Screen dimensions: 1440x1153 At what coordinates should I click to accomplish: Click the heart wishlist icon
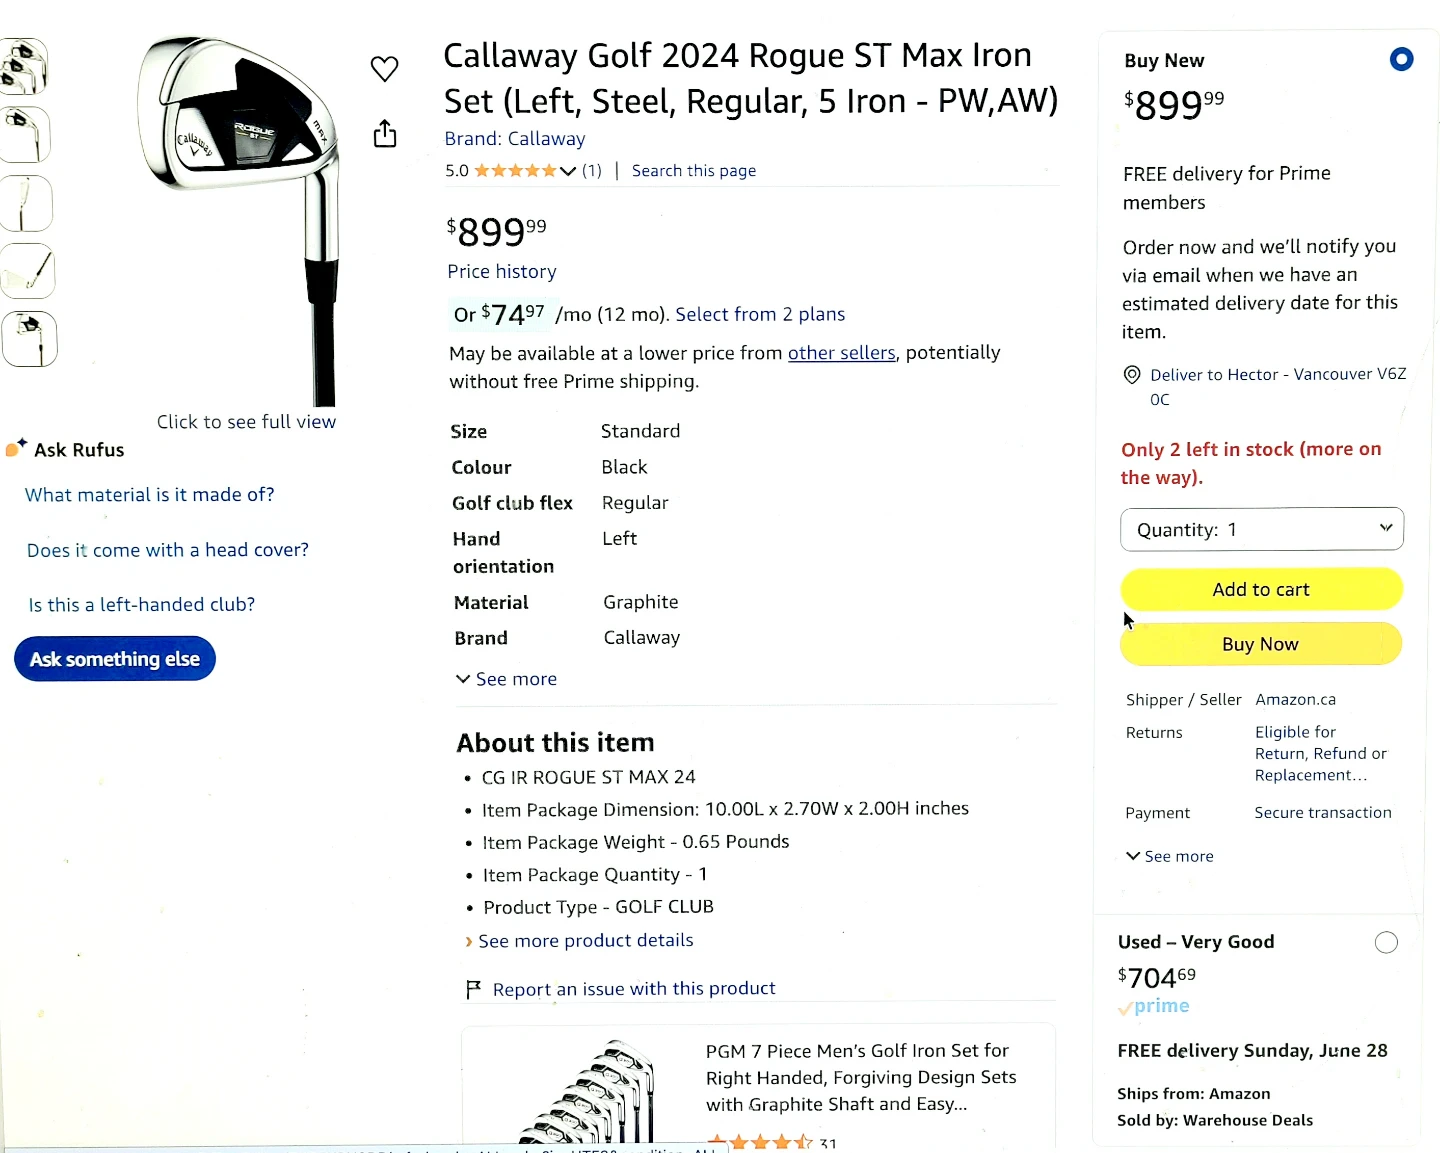[385, 69]
